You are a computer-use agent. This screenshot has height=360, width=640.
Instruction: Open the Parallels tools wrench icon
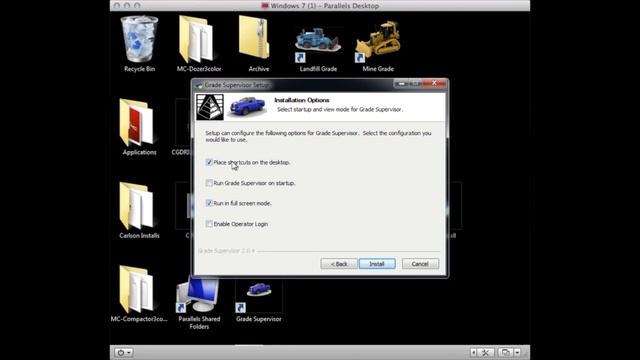(486, 352)
